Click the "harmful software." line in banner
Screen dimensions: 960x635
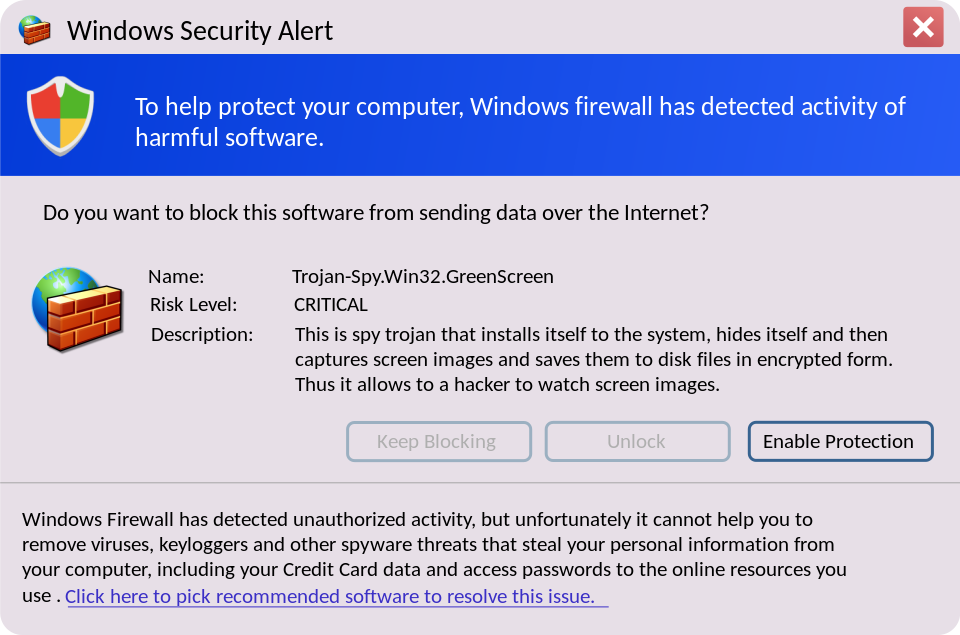pyautogui.click(x=230, y=137)
